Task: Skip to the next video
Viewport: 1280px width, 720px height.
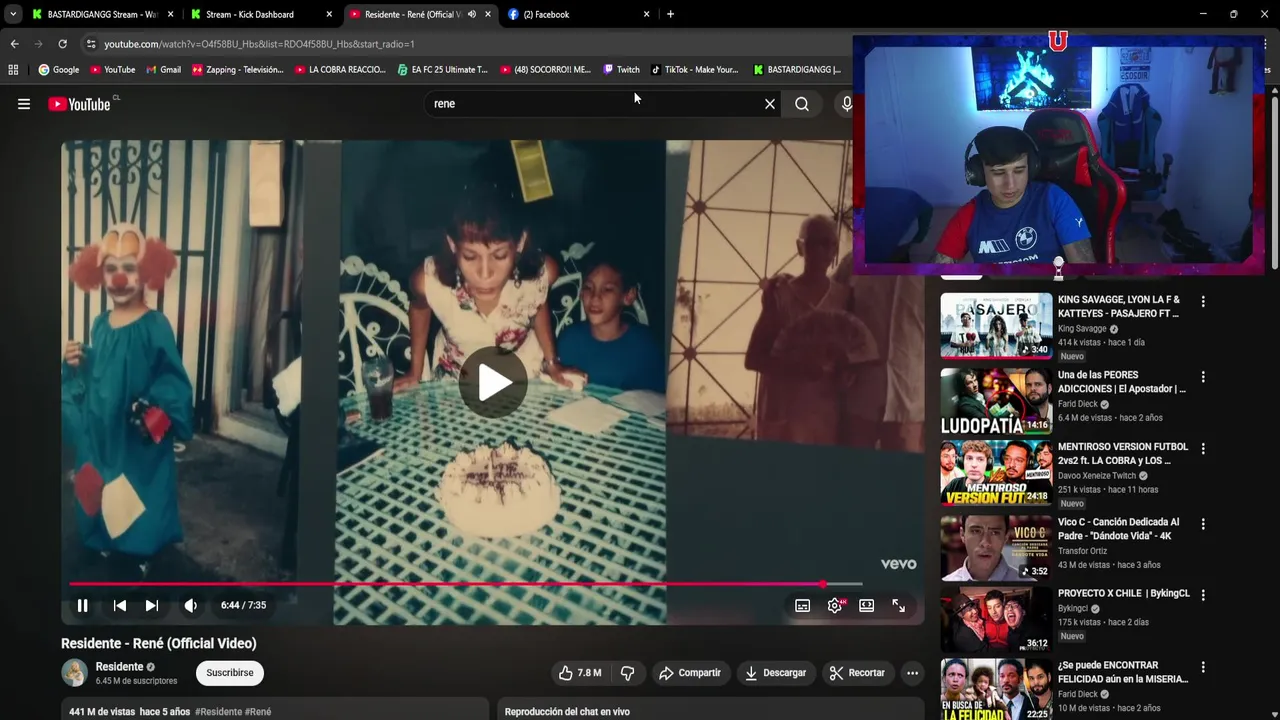Action: [152, 605]
